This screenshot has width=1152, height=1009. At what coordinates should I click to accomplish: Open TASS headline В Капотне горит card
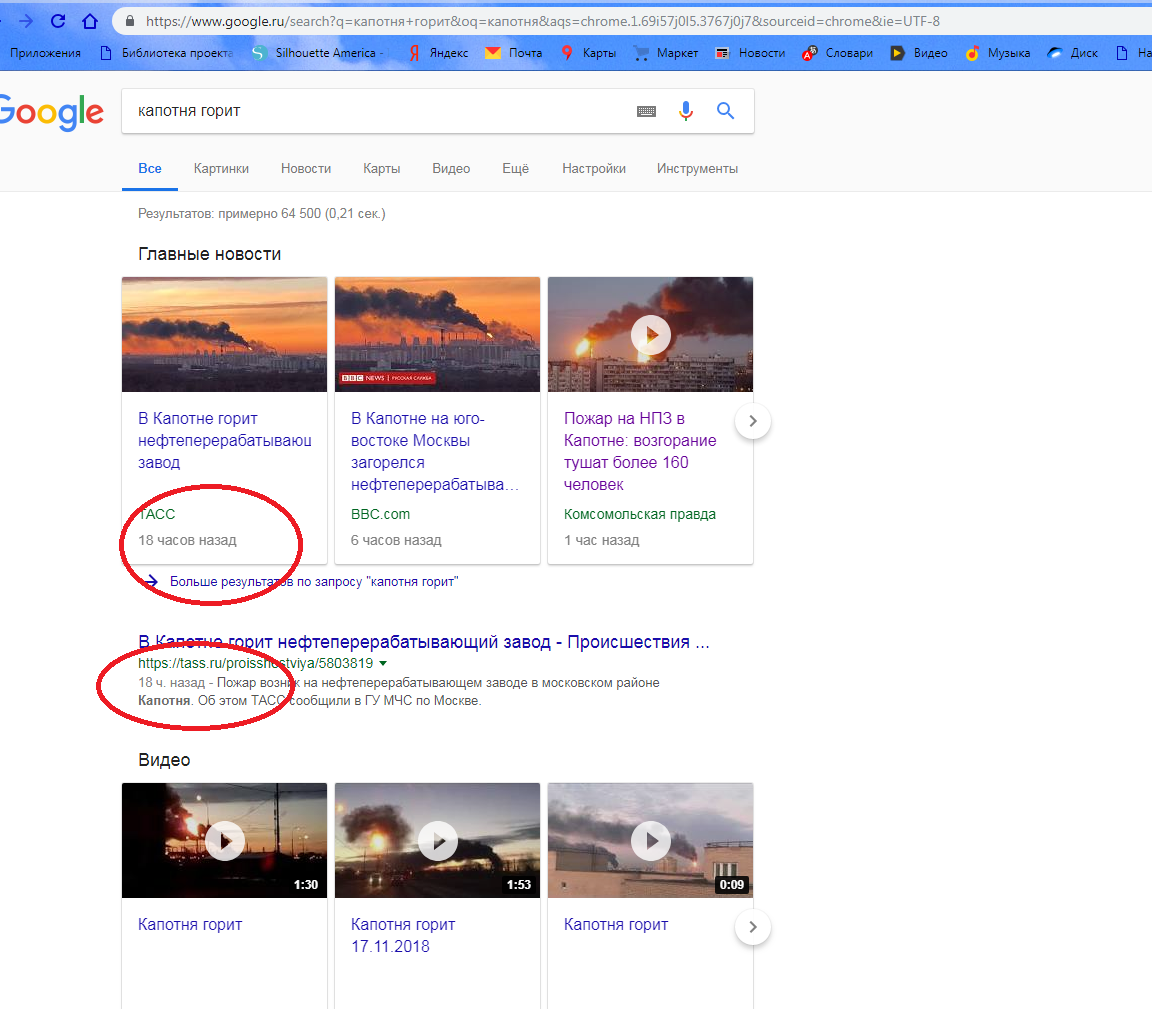click(224, 440)
